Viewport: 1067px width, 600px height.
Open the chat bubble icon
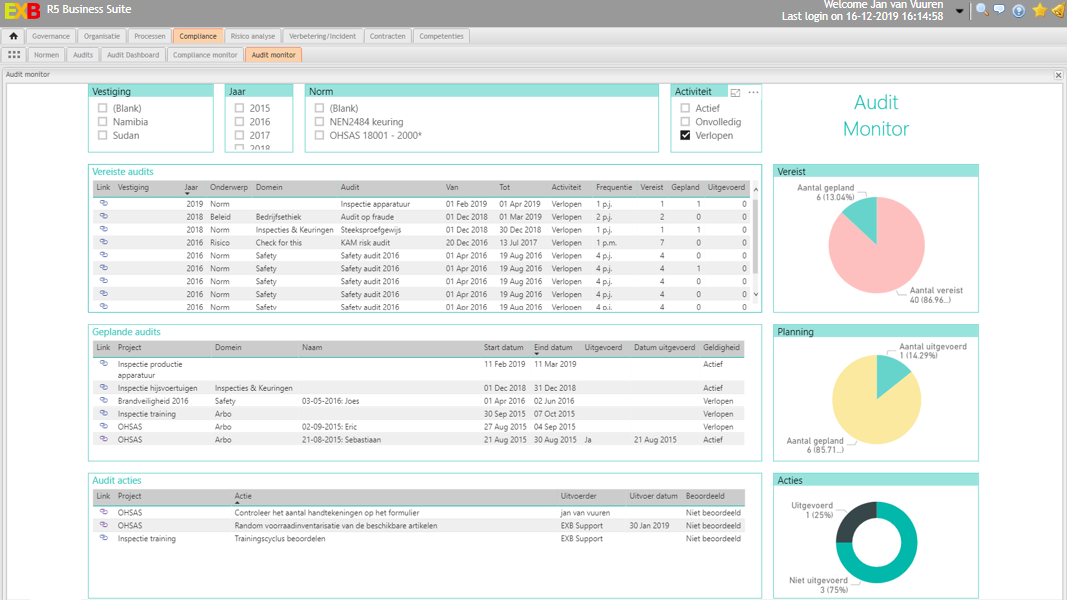point(999,10)
